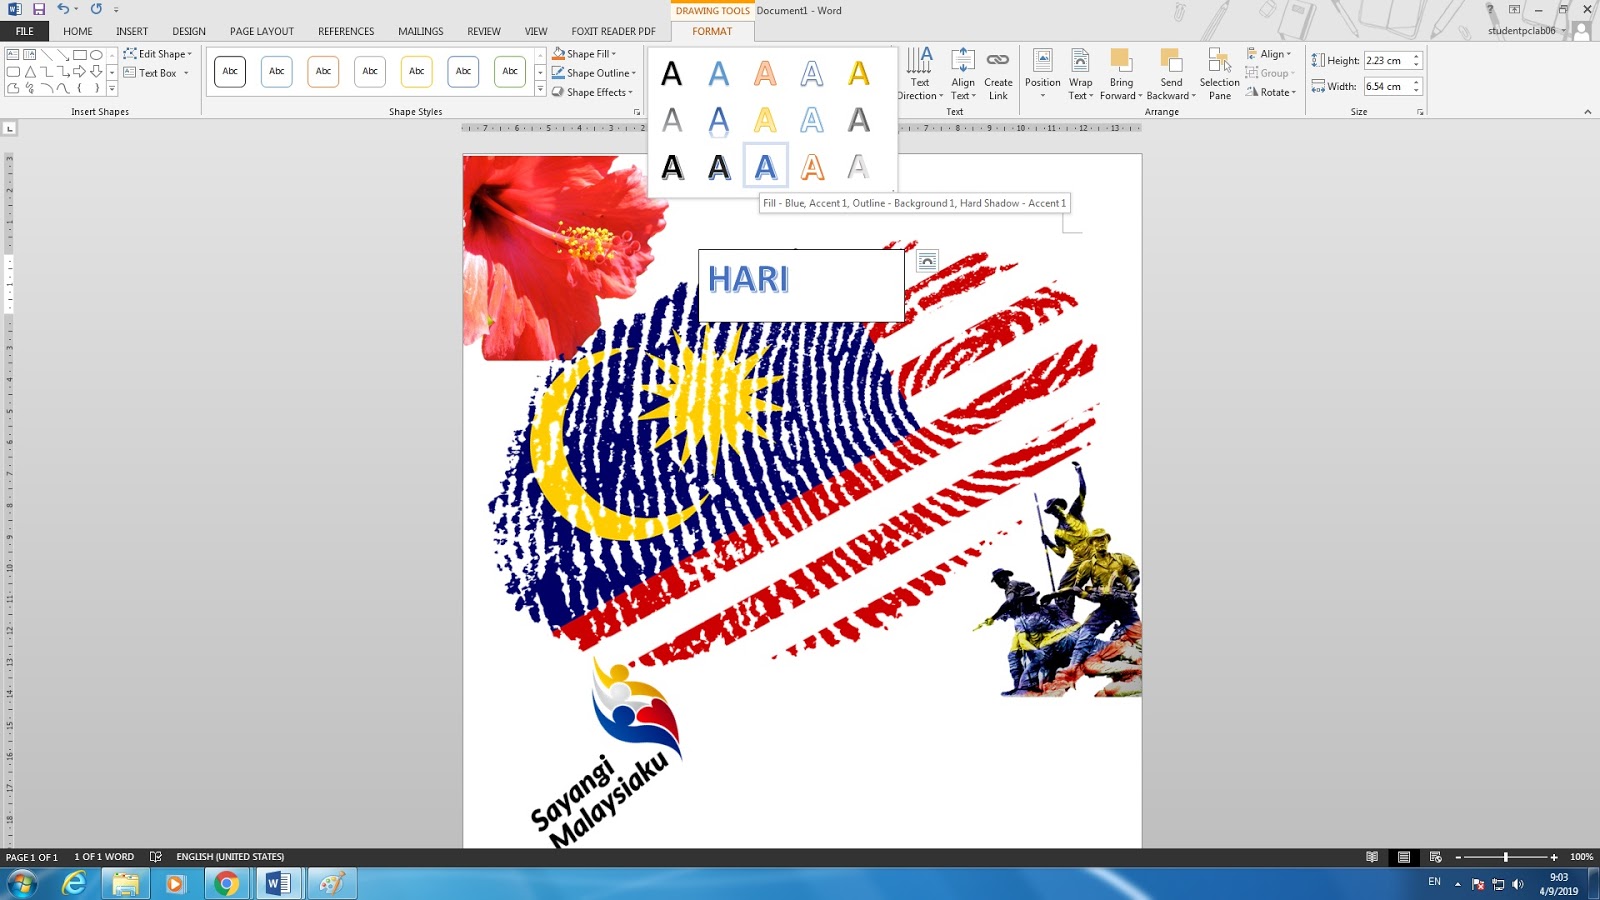Click the zoom slider handle

1505,857
